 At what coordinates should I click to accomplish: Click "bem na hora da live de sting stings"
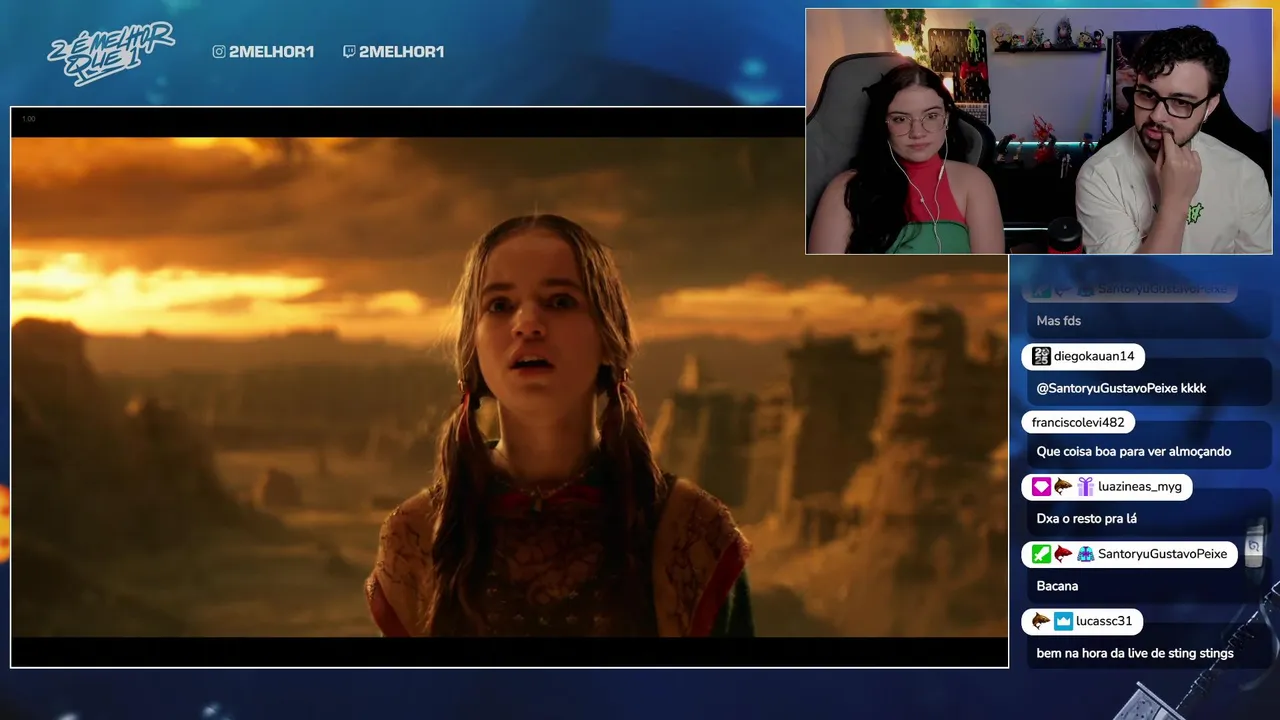[1135, 654]
